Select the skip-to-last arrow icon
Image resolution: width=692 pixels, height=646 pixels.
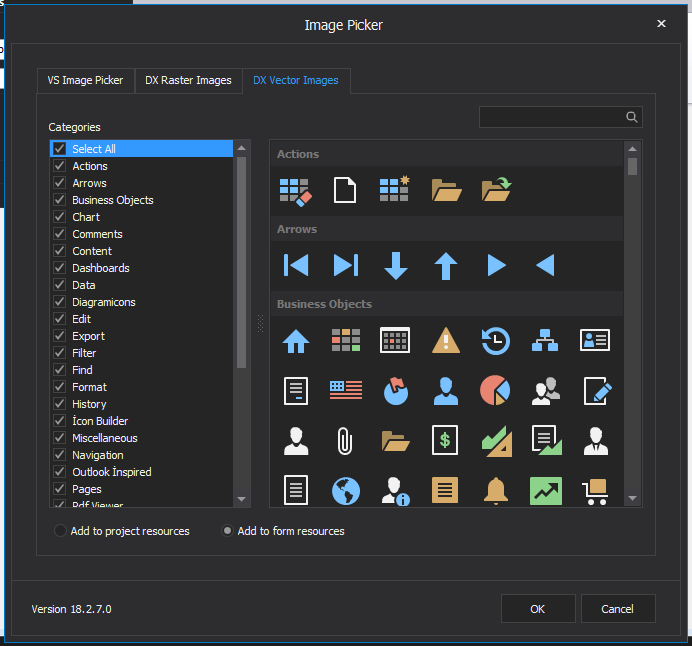[346, 265]
